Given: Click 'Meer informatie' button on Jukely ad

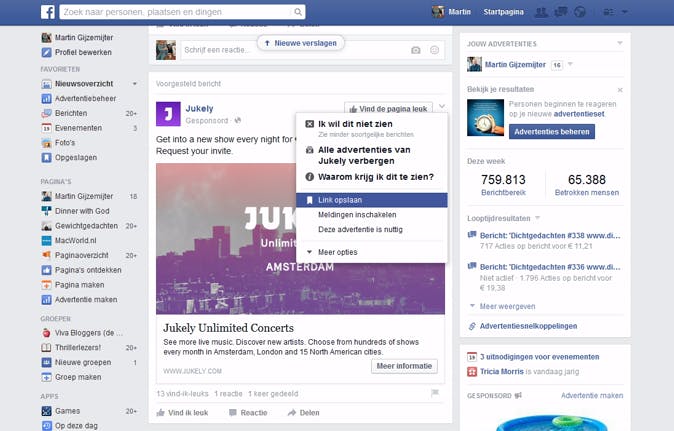Looking at the screenshot, I should pyautogui.click(x=404, y=366).
